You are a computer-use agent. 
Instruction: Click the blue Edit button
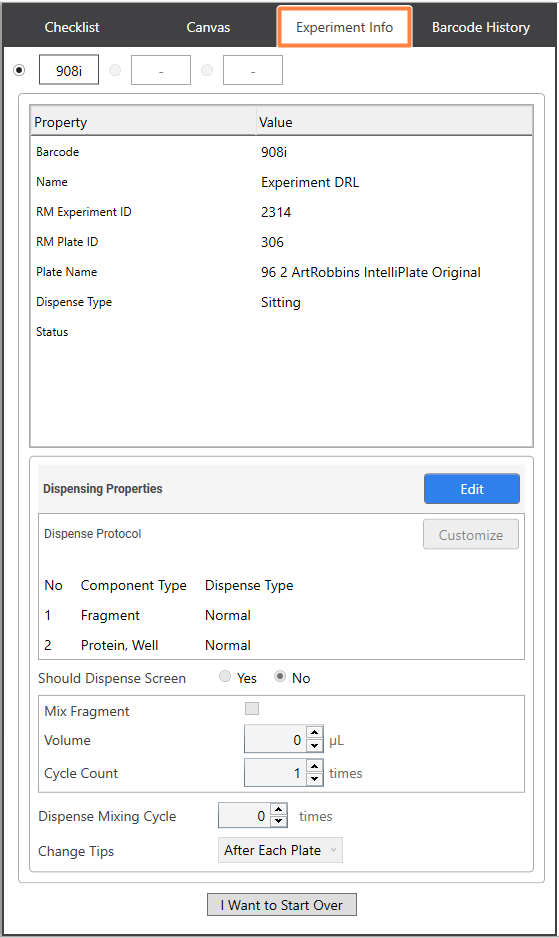point(472,489)
